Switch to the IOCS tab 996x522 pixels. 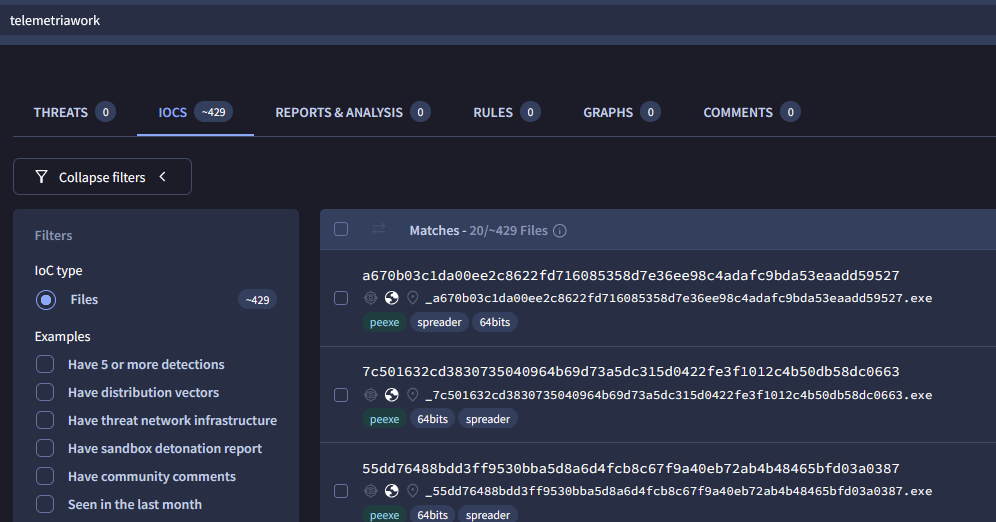coord(195,112)
